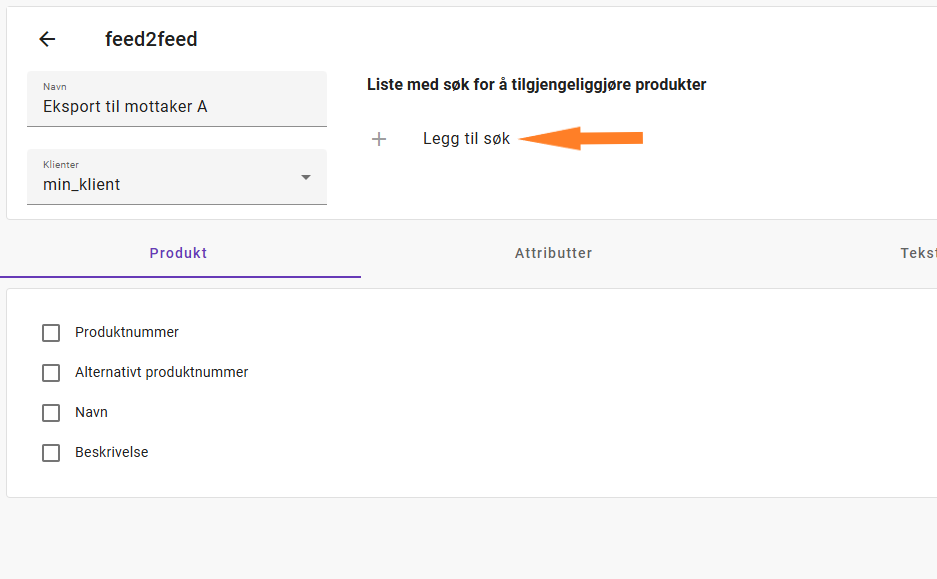Click the orange arrow pointing at Legg til søk

click(x=580, y=138)
